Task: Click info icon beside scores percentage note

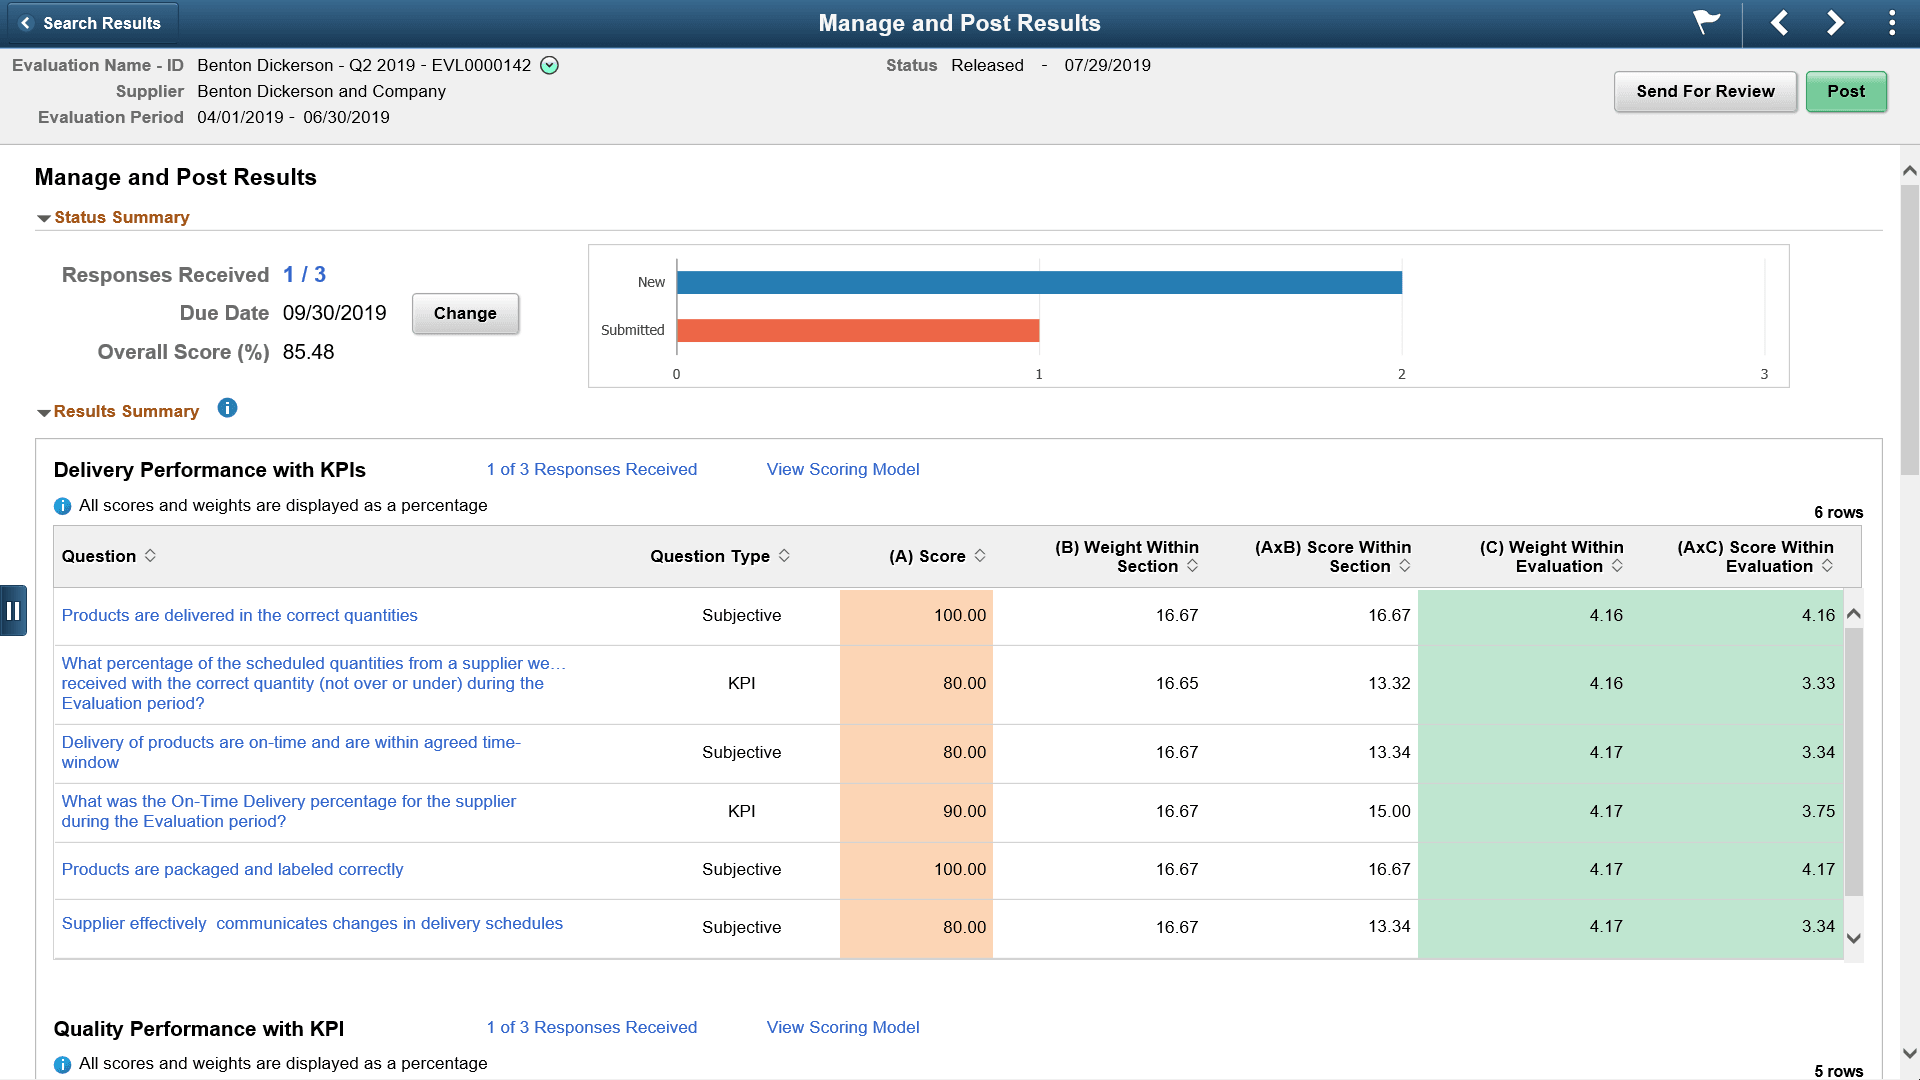Action: (63, 506)
